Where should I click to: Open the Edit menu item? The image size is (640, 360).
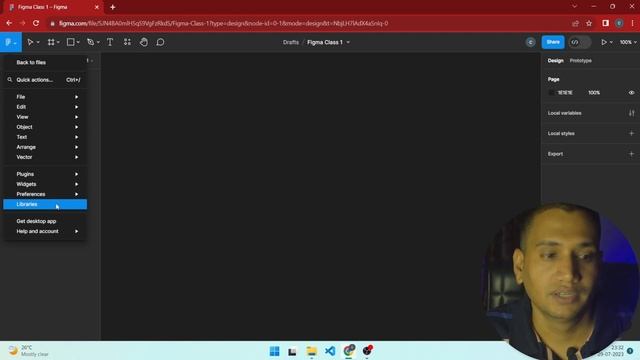pos(45,107)
